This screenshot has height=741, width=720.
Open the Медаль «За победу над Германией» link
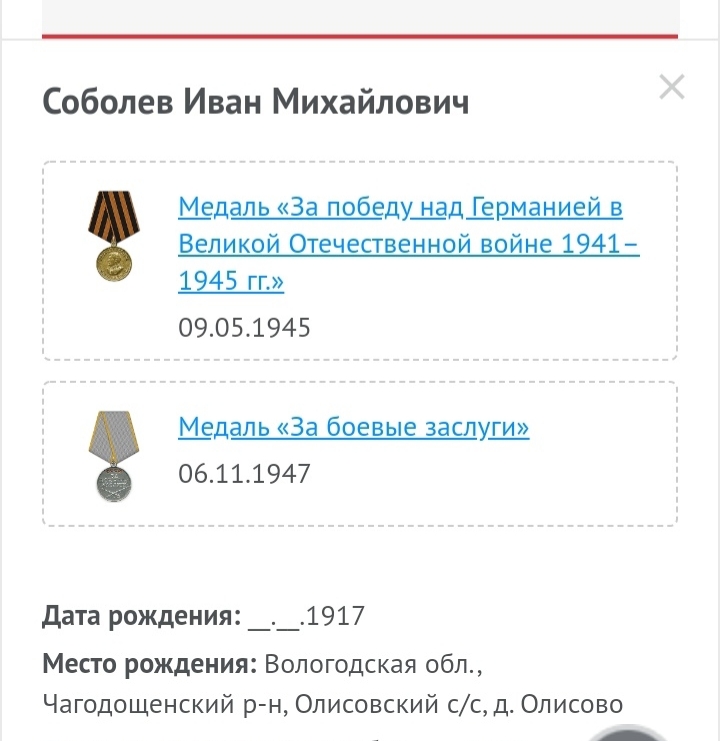(x=409, y=244)
